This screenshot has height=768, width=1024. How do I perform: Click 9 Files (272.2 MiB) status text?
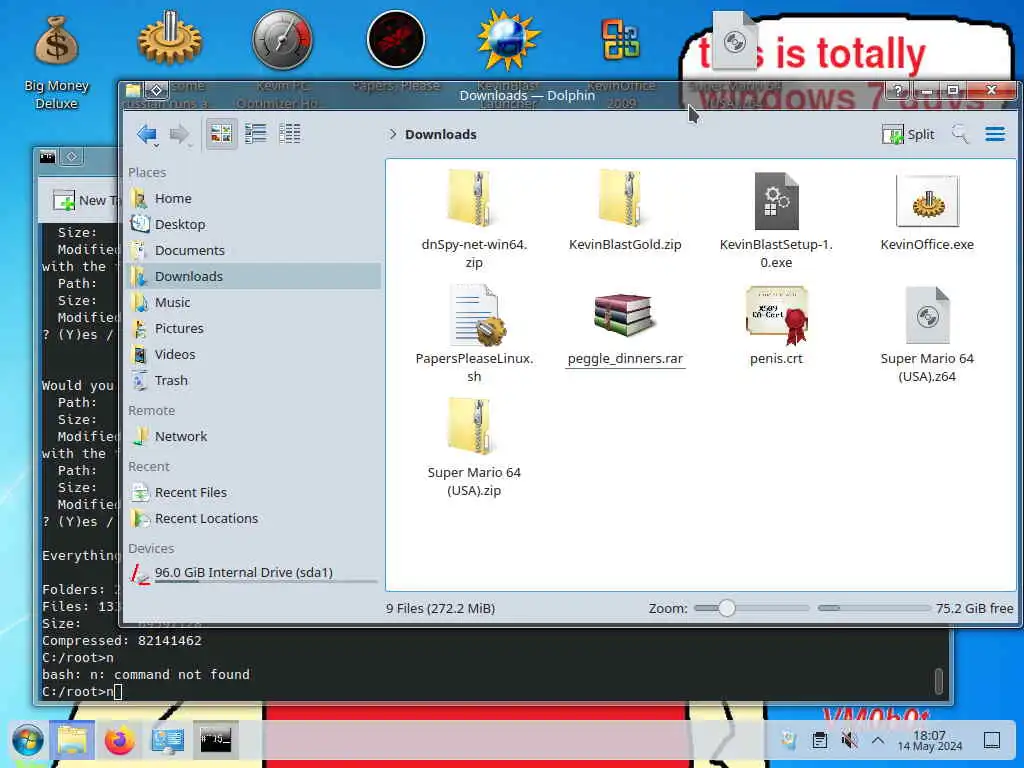pyautogui.click(x=440, y=608)
